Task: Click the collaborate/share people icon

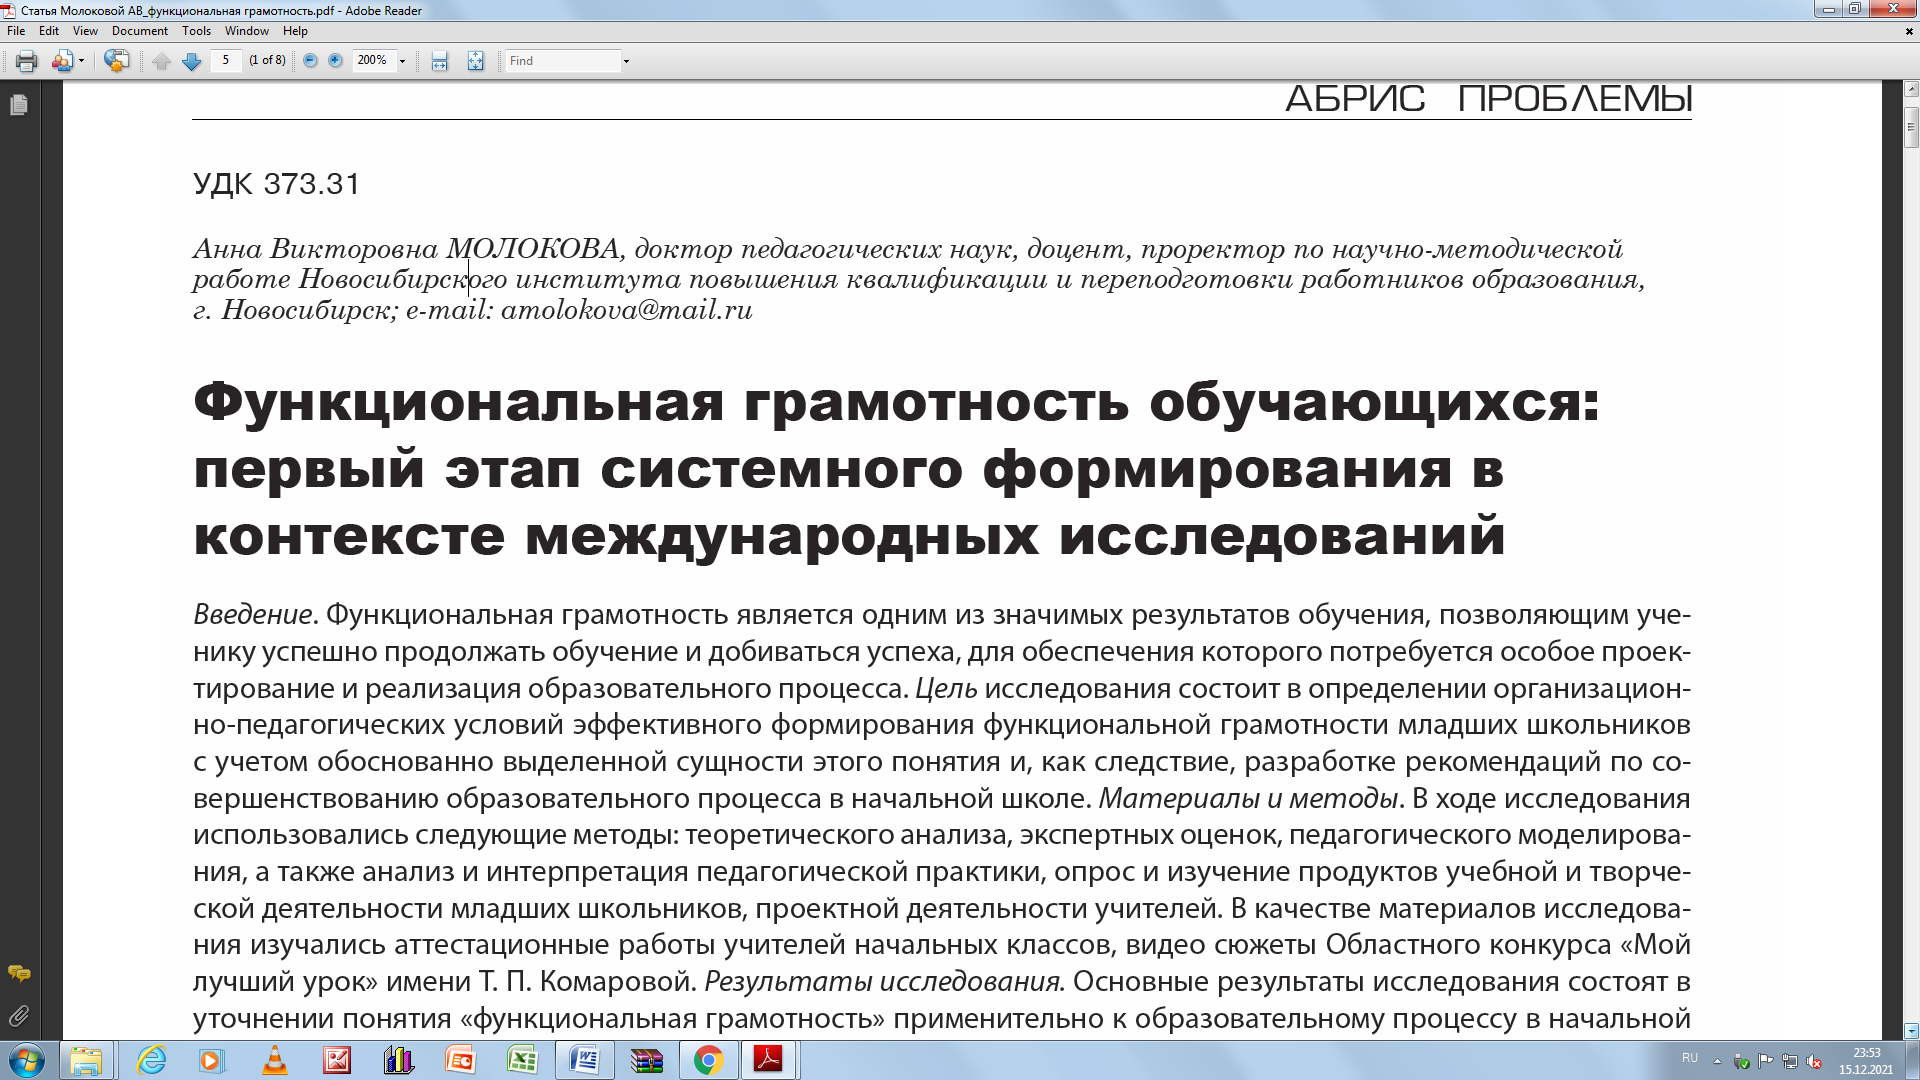Action: point(62,61)
